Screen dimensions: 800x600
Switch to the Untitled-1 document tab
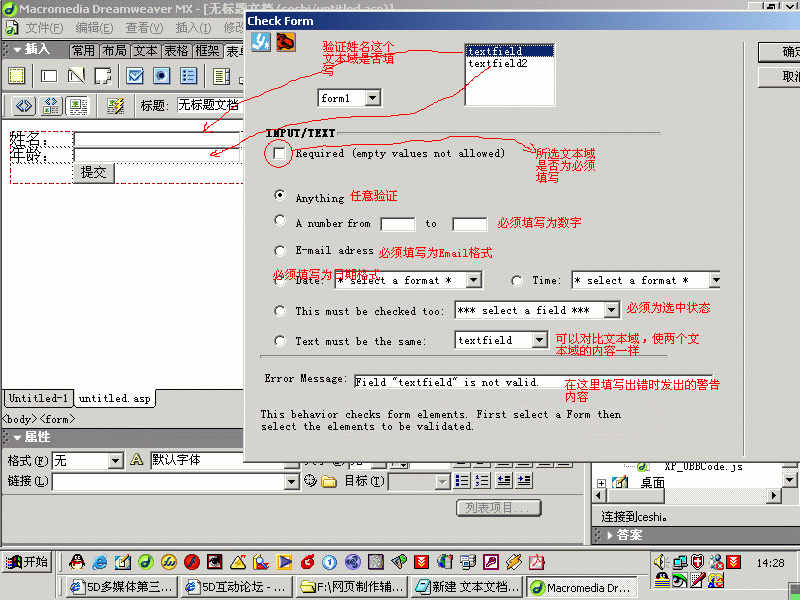tap(38, 398)
